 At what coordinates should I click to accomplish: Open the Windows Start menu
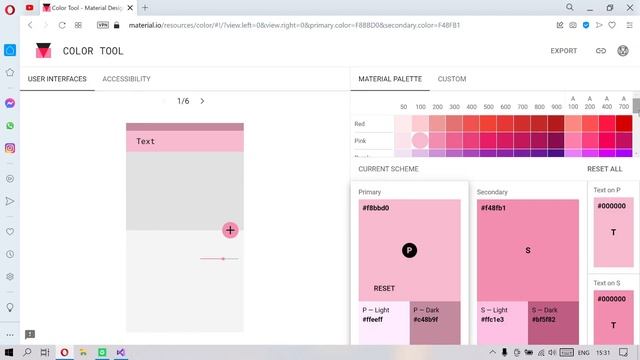[x=9, y=352]
